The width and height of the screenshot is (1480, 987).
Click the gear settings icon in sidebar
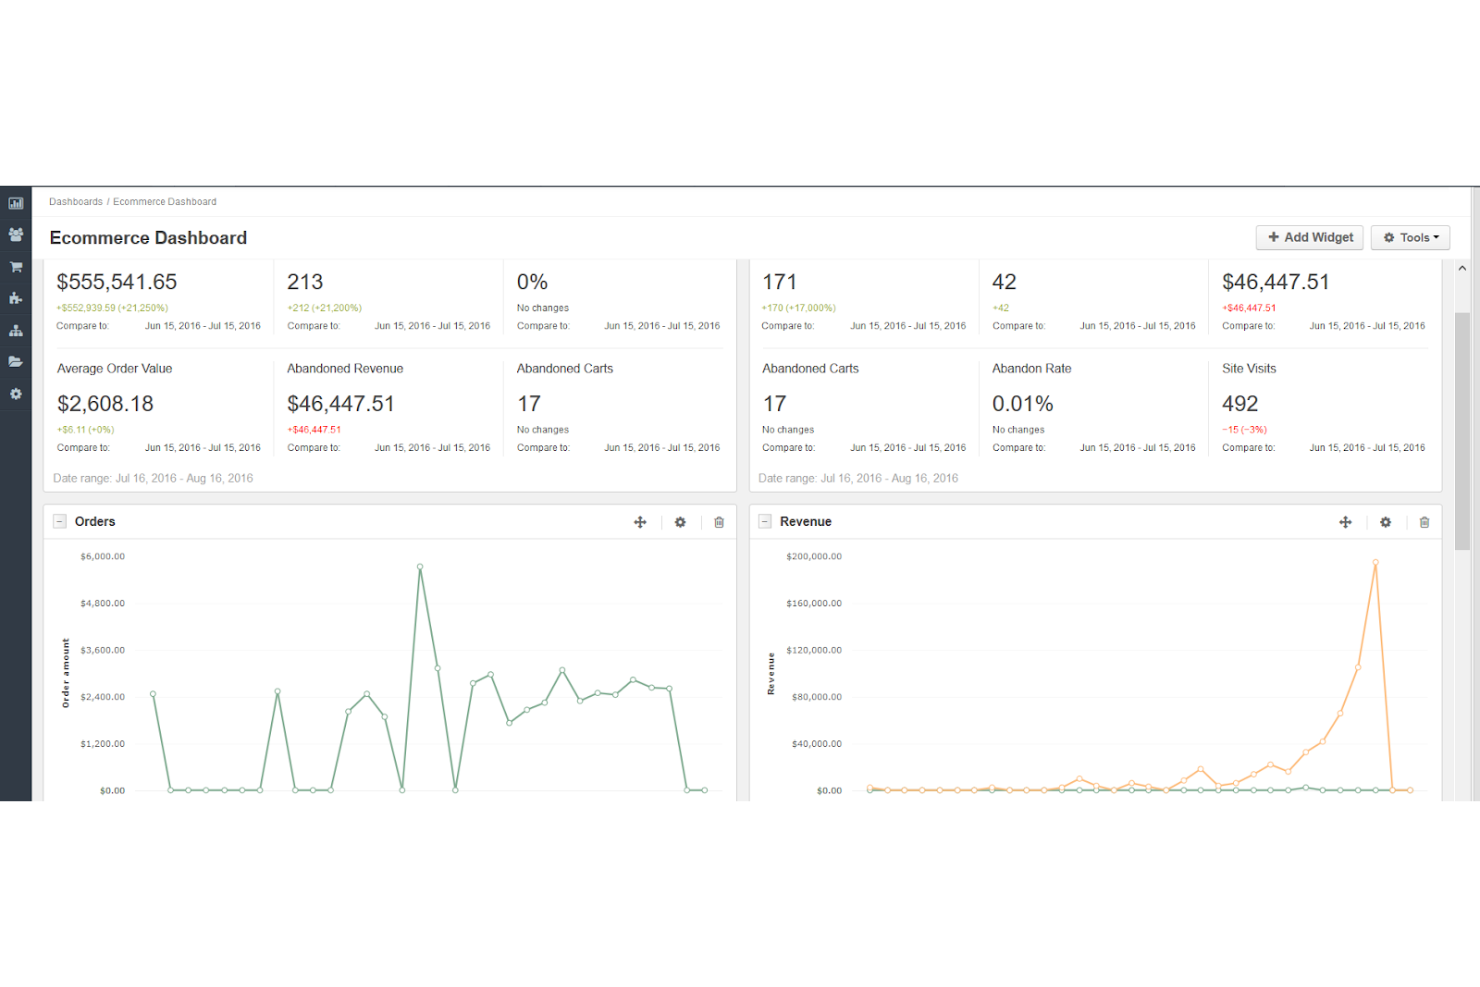pyautogui.click(x=15, y=394)
